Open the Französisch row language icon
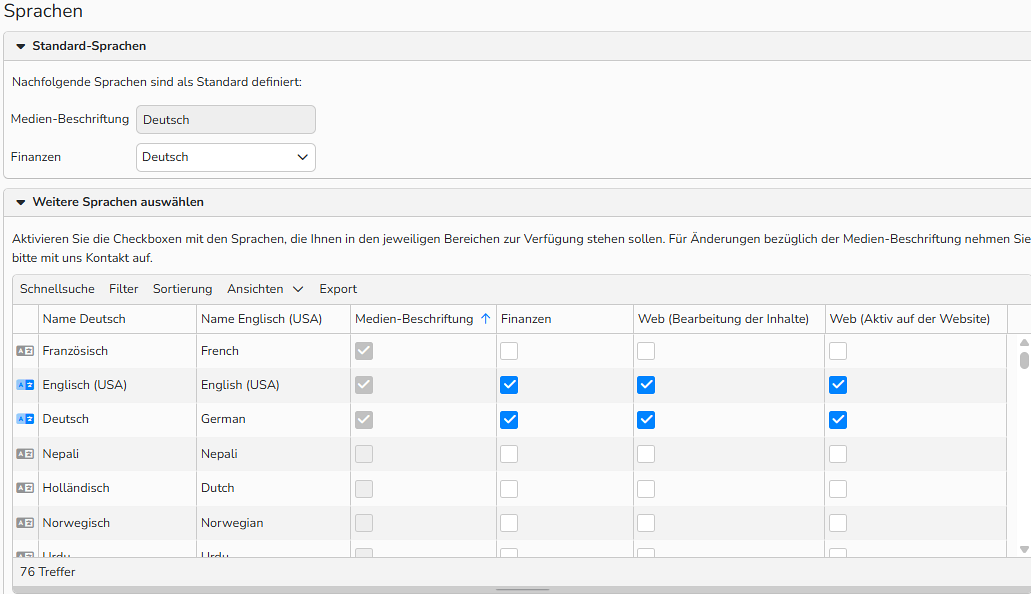 [25, 351]
